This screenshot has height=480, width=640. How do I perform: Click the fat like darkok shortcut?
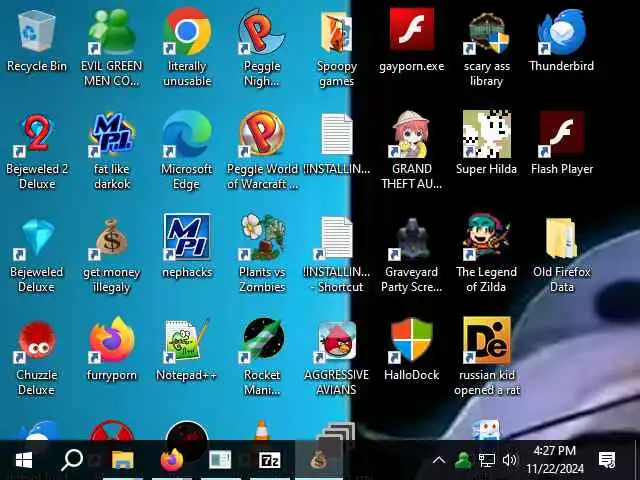(x=111, y=135)
